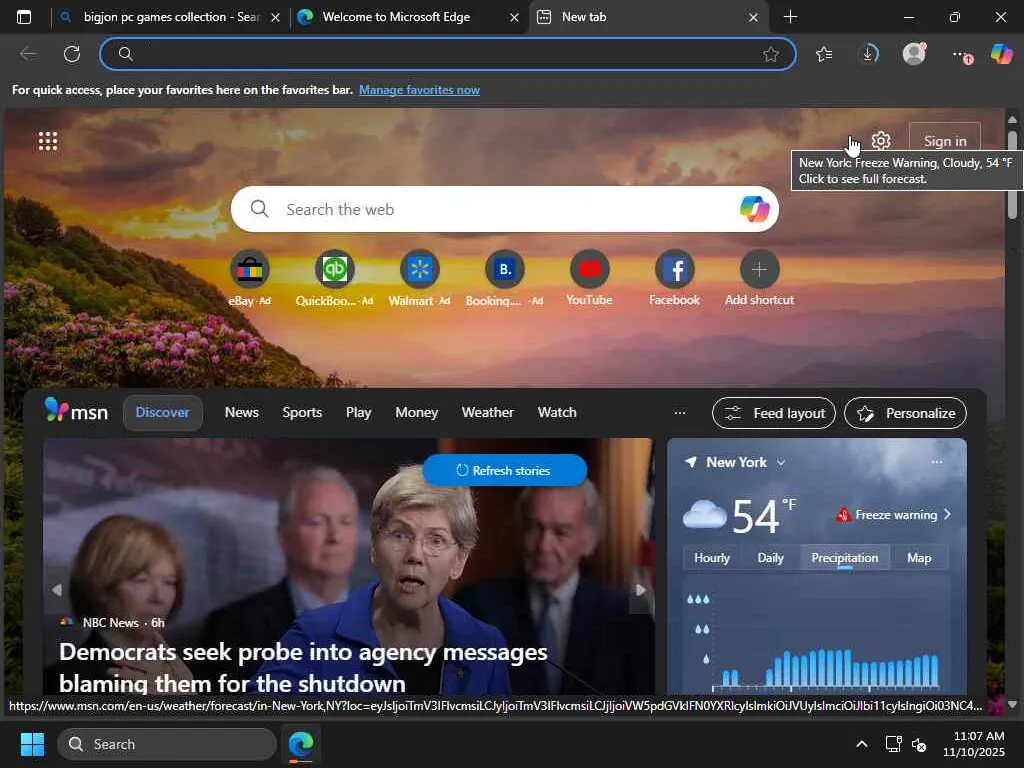Open the Democrats seek probe headline
This screenshot has height=768, width=1024.
[x=304, y=667]
